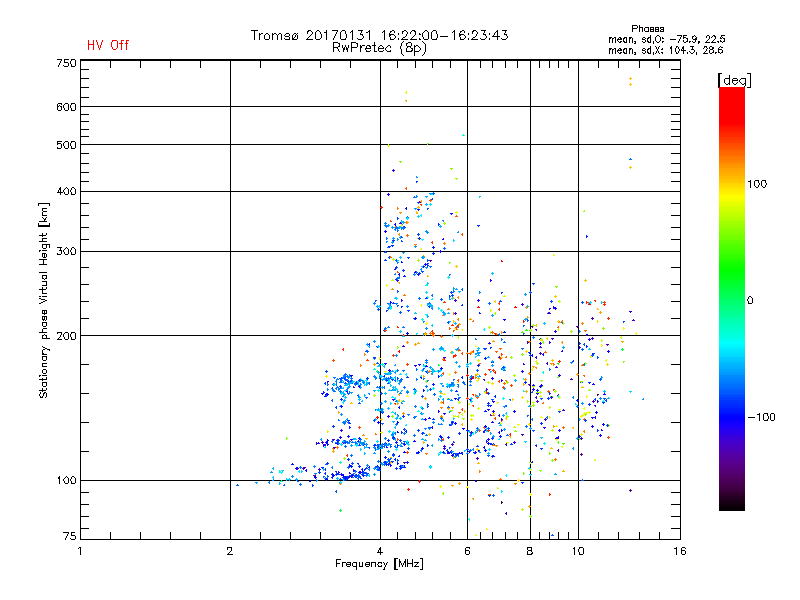Click the colorbar tick label "0"
The height and width of the screenshot is (600, 800).
tap(750, 301)
